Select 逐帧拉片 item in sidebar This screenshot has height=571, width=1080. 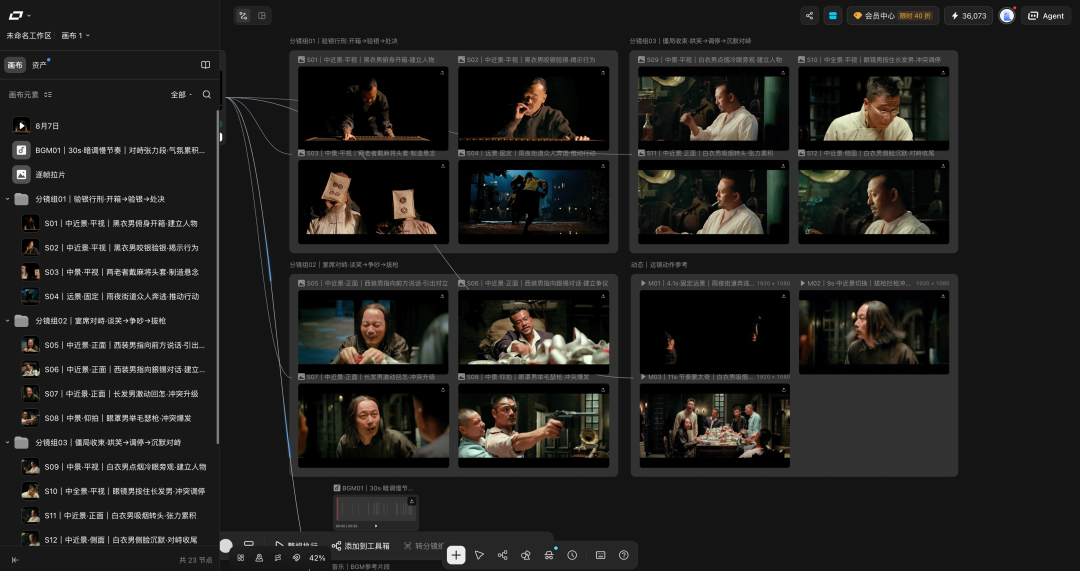(x=110, y=174)
